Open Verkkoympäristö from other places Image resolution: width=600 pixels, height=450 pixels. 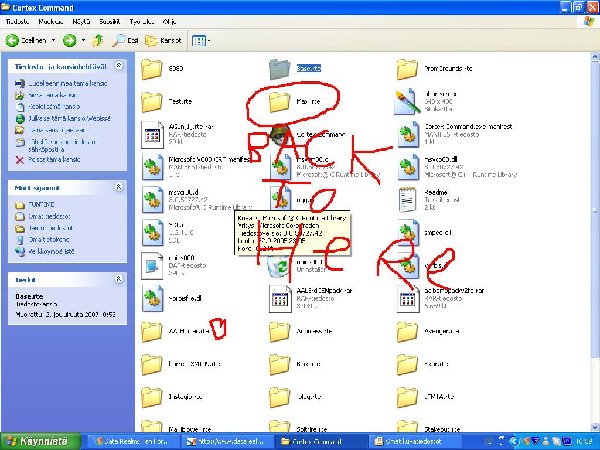(45, 251)
